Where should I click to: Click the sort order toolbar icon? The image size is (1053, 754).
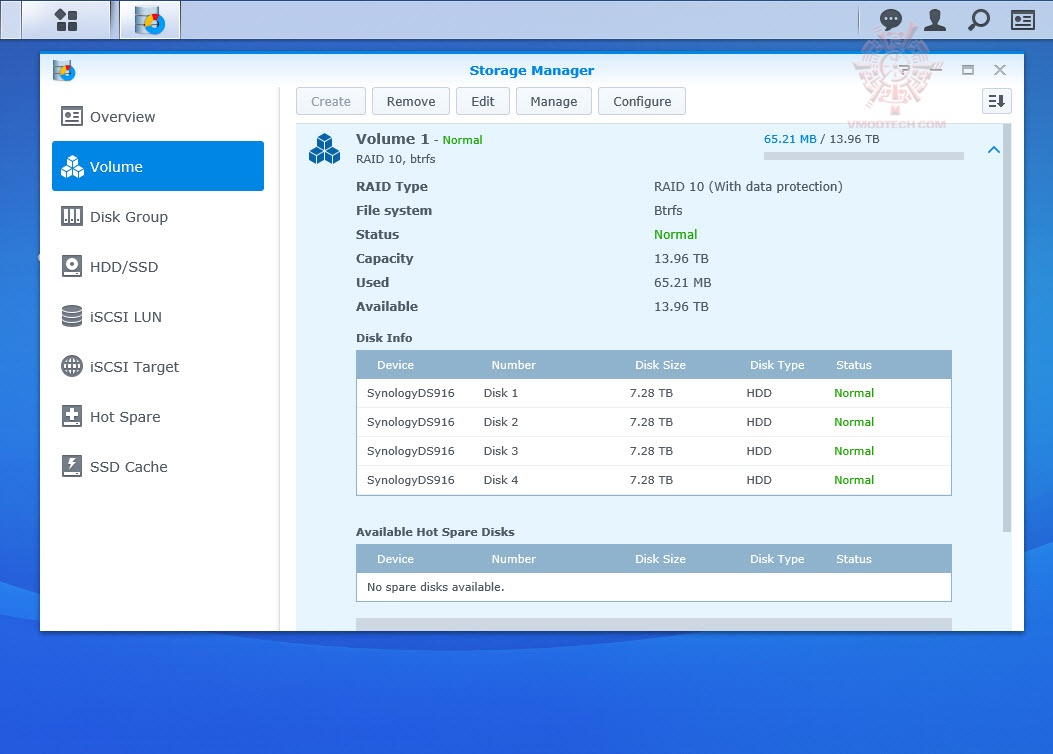point(997,101)
